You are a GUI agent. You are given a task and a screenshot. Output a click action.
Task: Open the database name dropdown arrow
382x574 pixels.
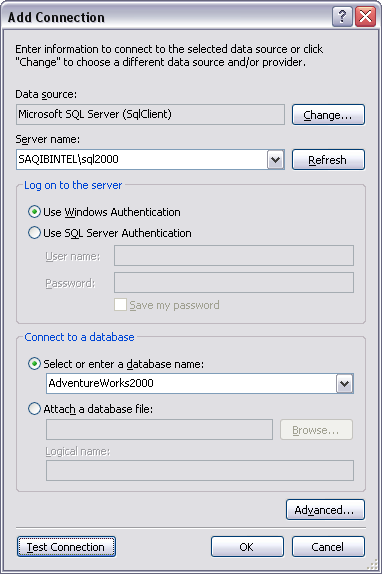tap(344, 384)
